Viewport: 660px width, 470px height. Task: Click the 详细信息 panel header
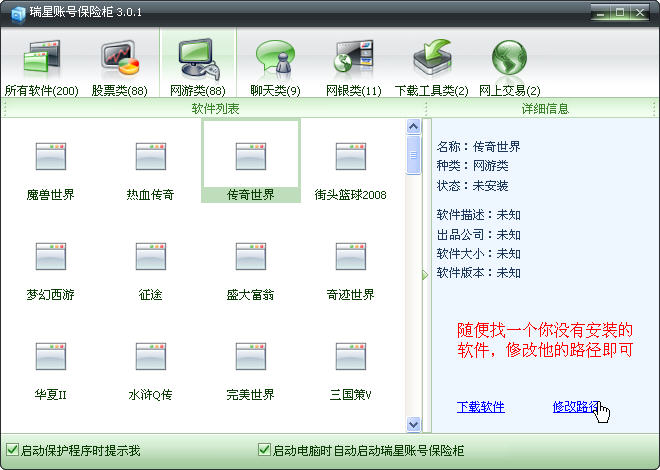(545, 109)
